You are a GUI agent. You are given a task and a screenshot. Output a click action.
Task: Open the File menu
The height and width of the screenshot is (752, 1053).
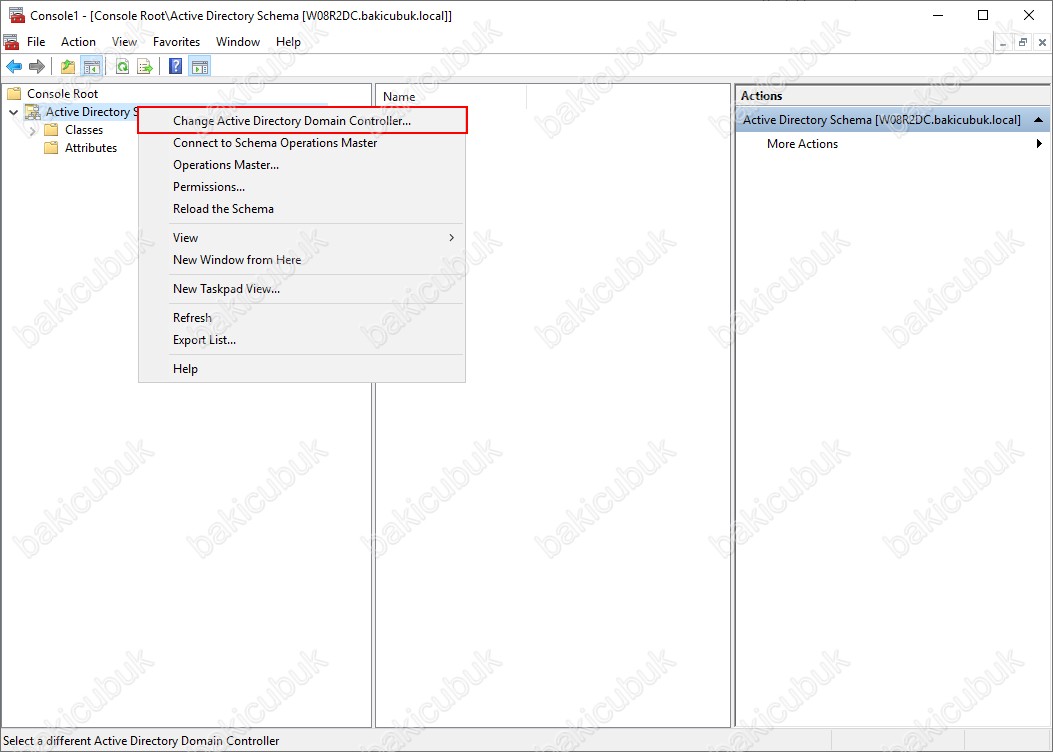tap(36, 42)
